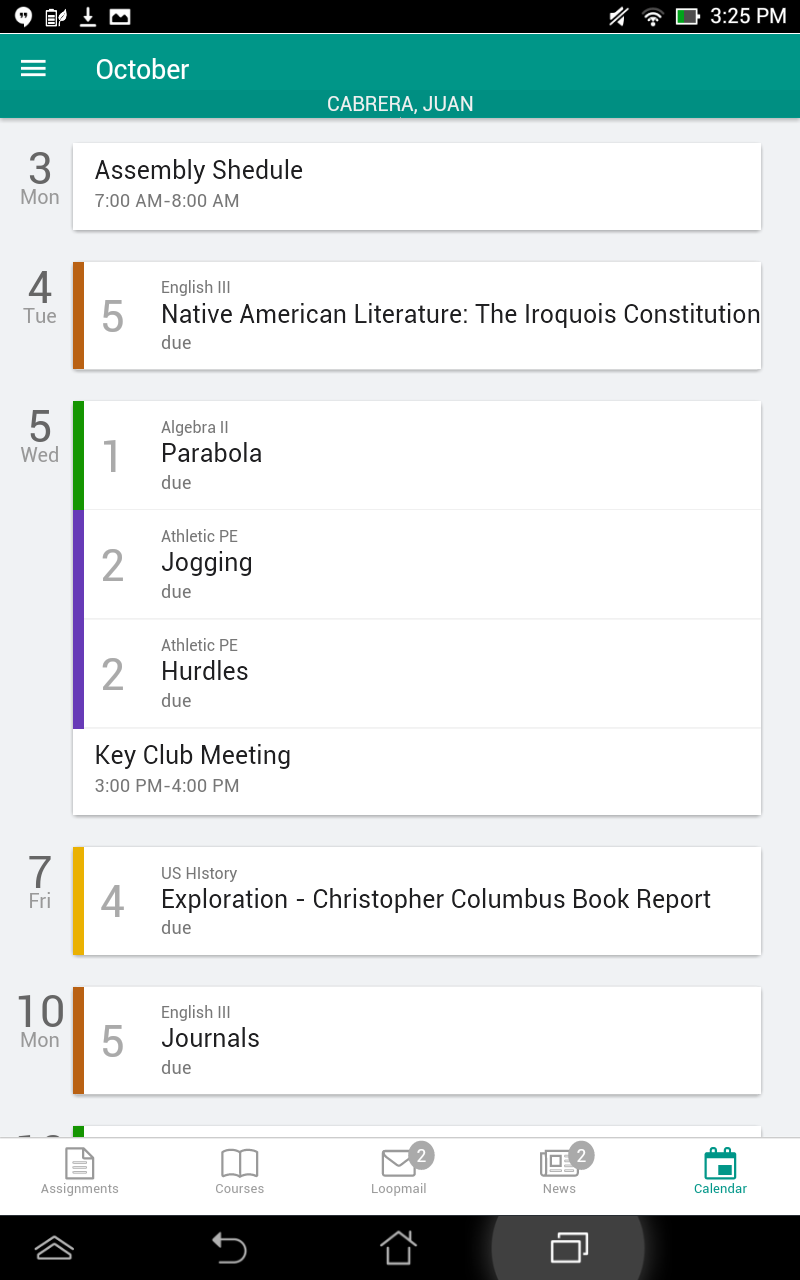Open the Assignments tab icon

(80, 1165)
